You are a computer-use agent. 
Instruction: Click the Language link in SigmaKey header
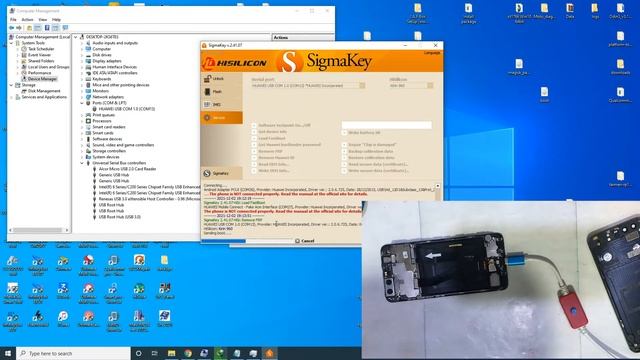tap(432, 53)
